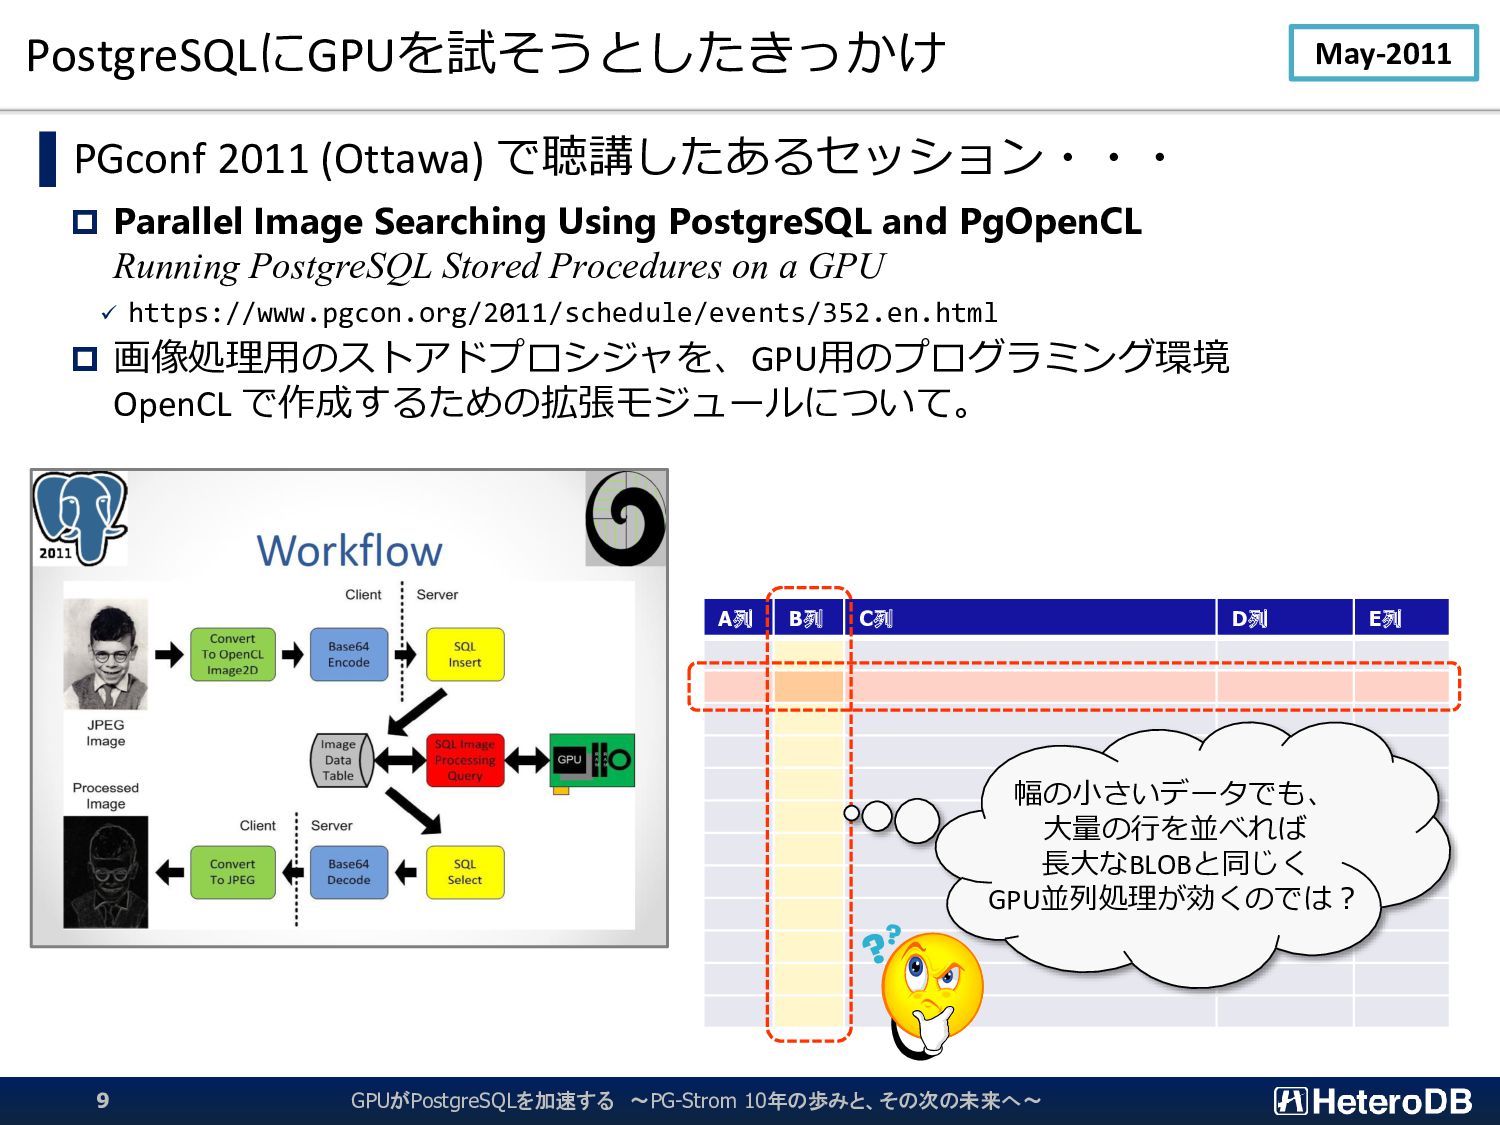Click the Base64 Decode box
The image size is (1500, 1125).
(x=349, y=872)
